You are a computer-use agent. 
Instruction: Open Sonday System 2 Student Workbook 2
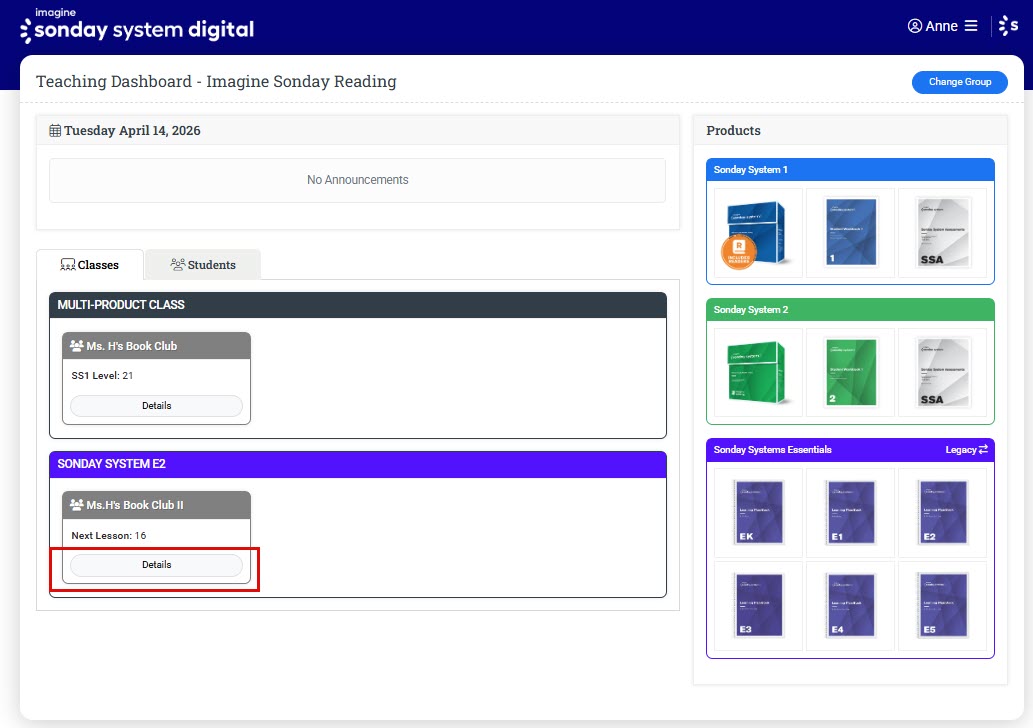(x=850, y=372)
